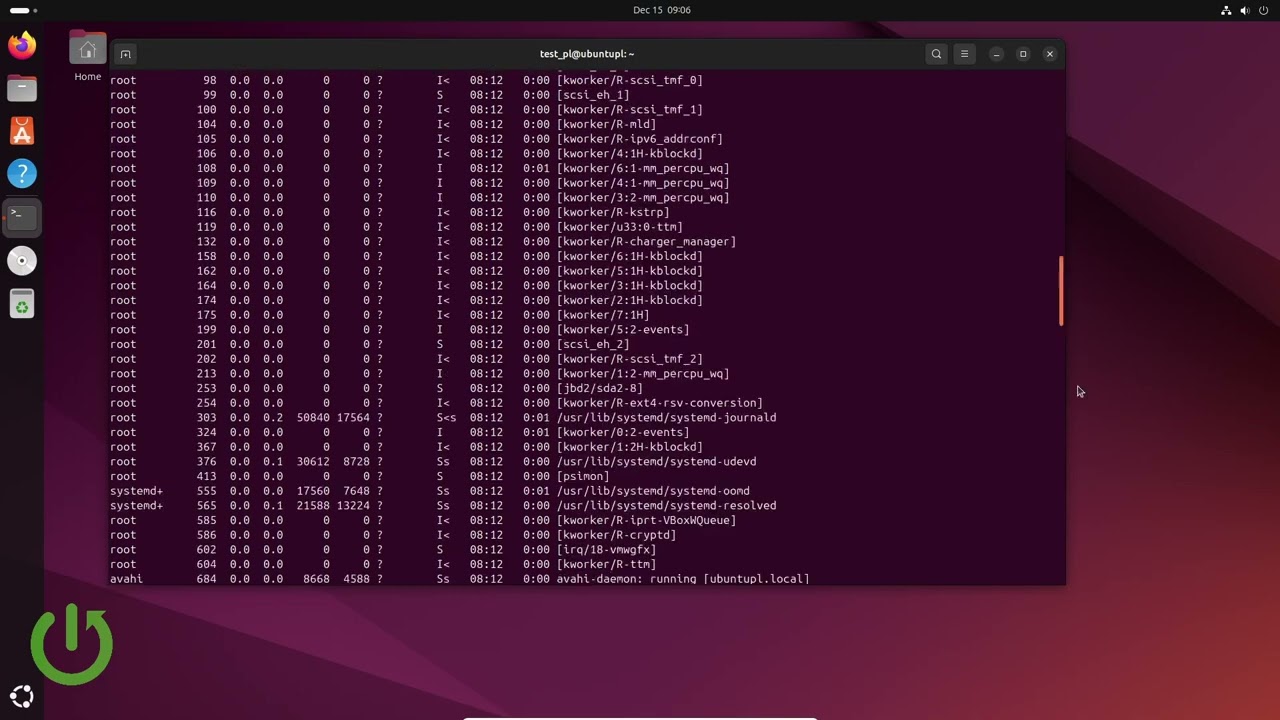
Task: Click the [jbd2/sda2-8] process entry
Action: pyautogui.click(x=600, y=388)
